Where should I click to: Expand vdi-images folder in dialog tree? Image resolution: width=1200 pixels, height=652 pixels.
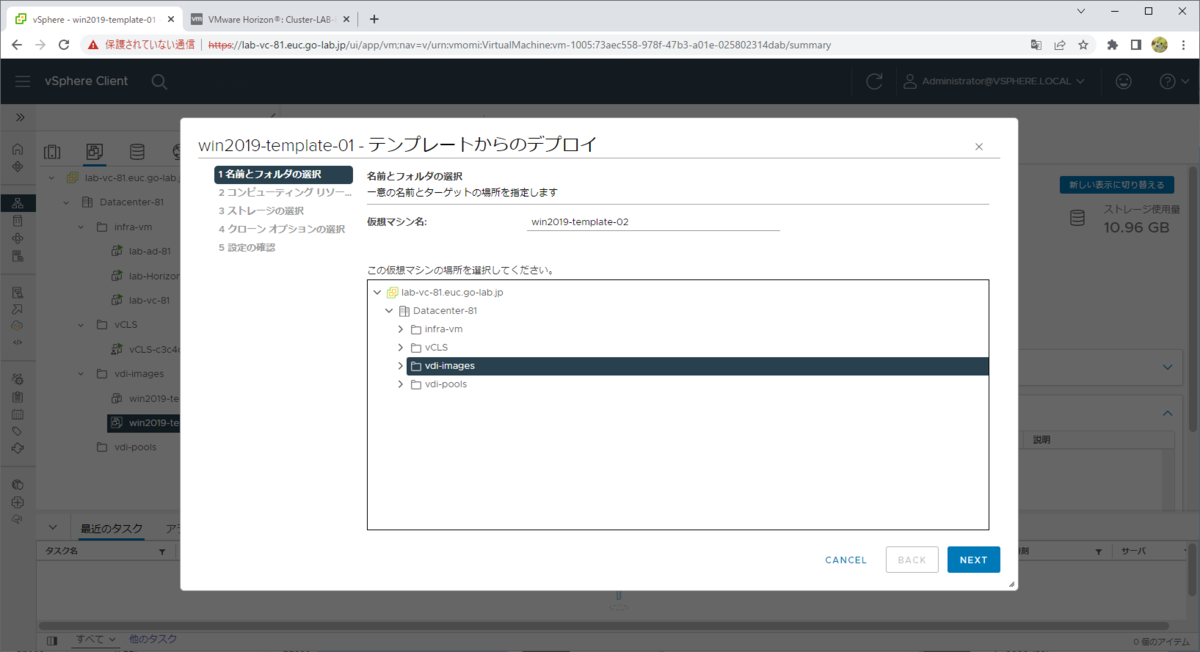click(401, 366)
